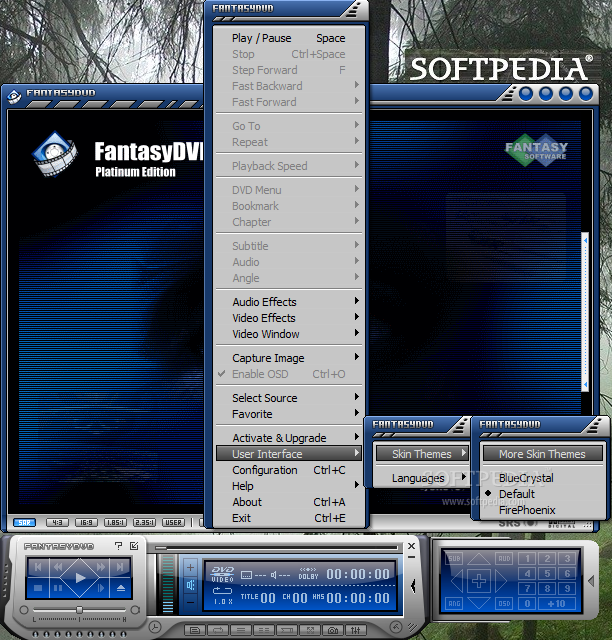Image resolution: width=612 pixels, height=640 pixels.
Task: Click the camera capture image icon
Action: [333, 631]
